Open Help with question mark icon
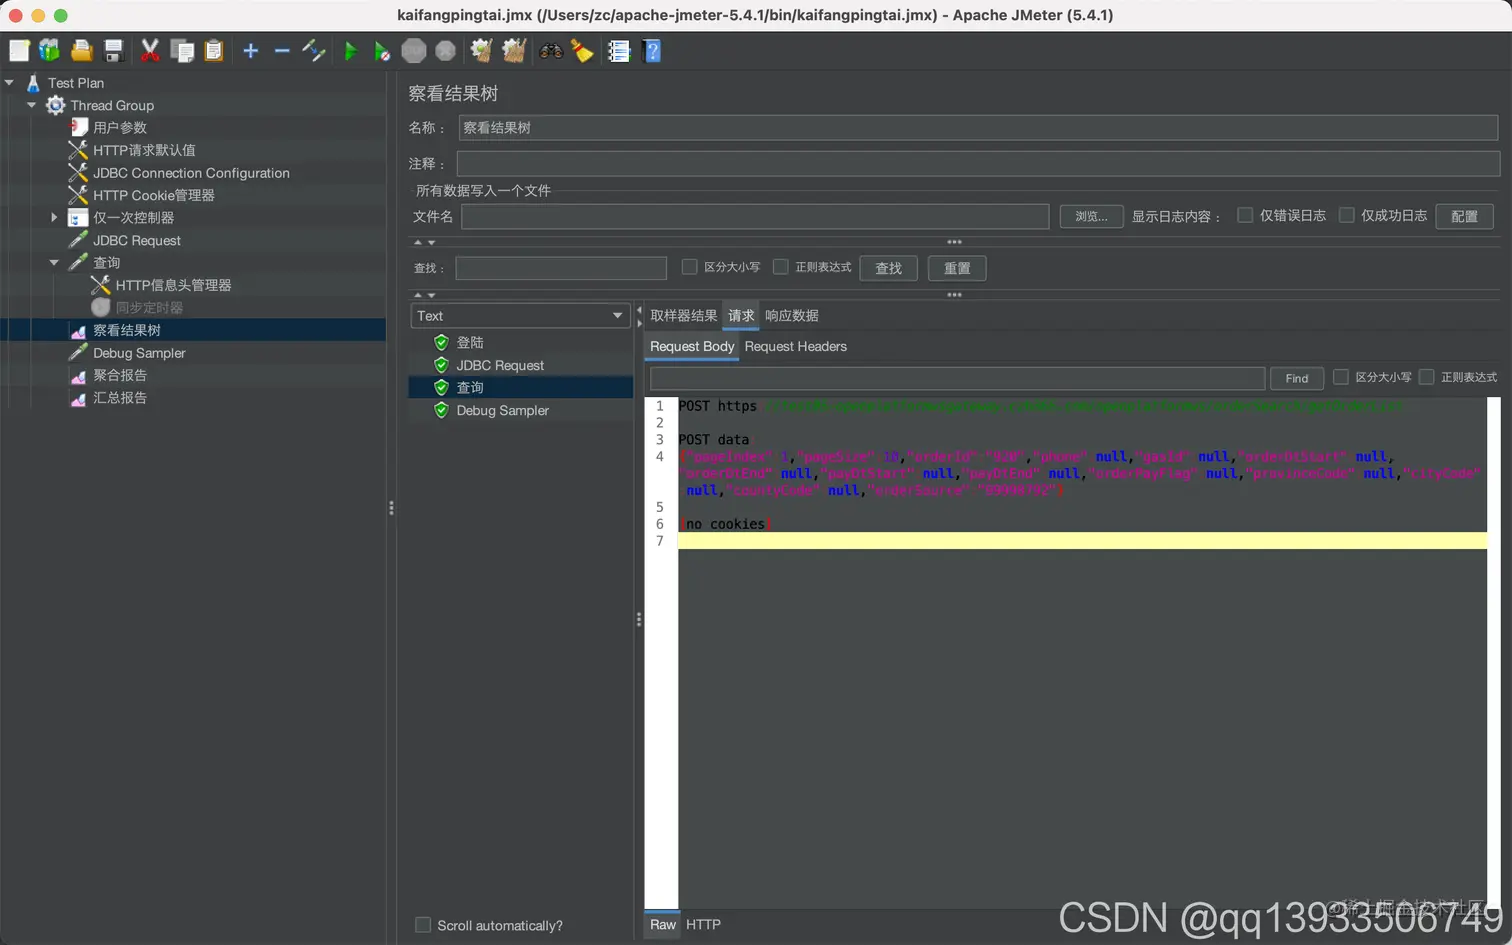The height and width of the screenshot is (945, 1512). 652,50
